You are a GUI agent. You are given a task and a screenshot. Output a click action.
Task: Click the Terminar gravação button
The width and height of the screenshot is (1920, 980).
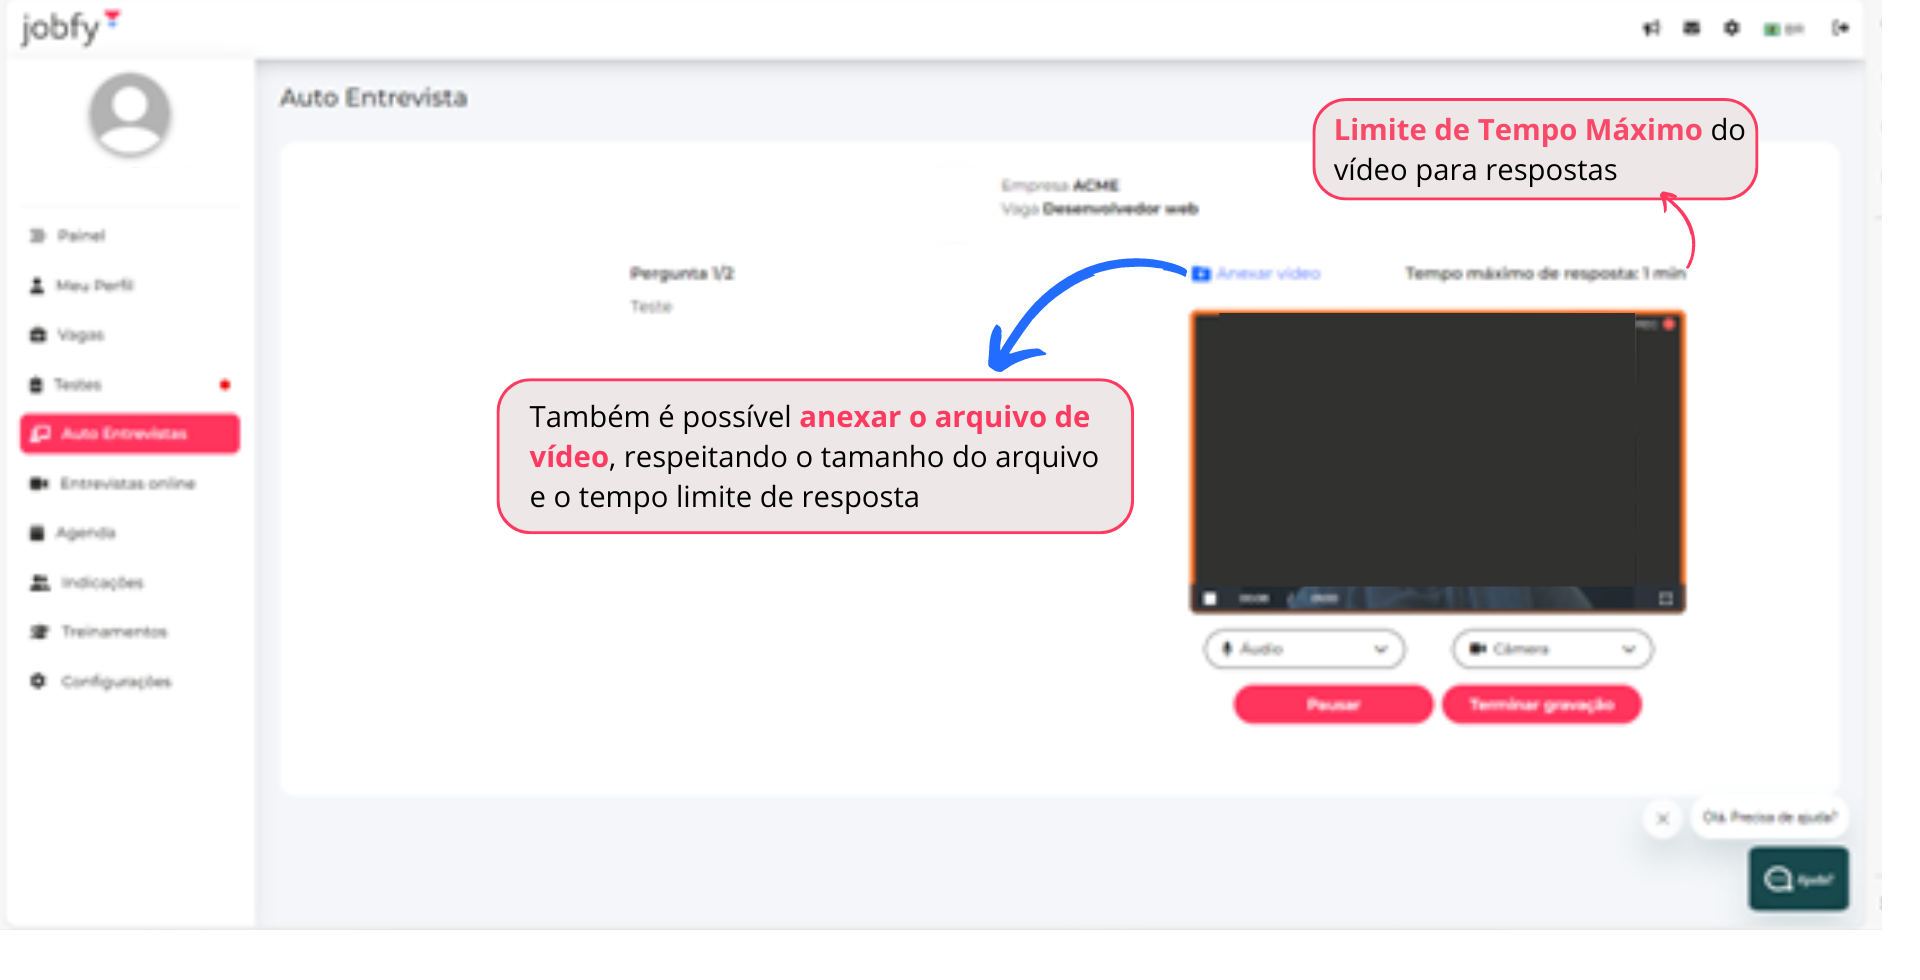click(x=1541, y=703)
